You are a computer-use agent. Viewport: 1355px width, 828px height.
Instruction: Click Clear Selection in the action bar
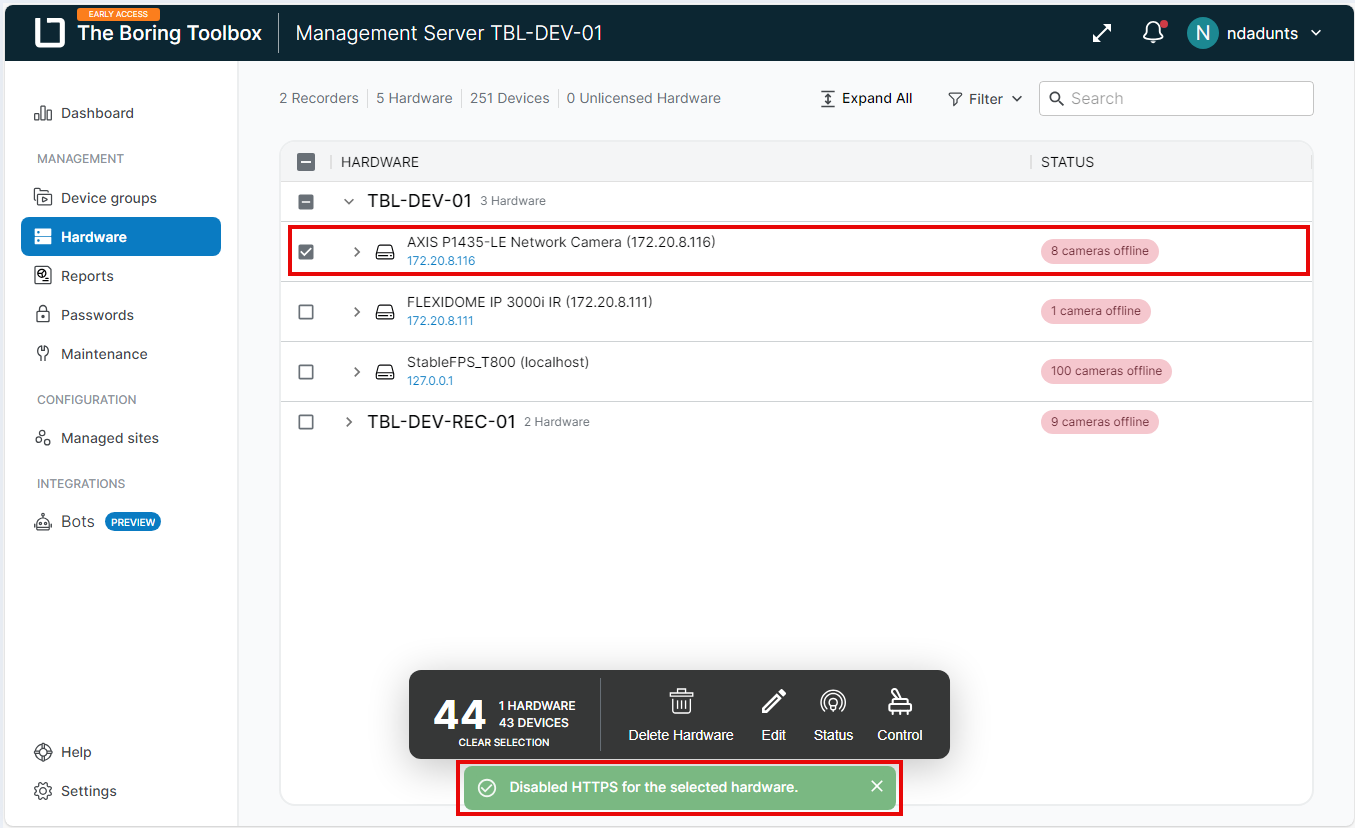pyautogui.click(x=504, y=742)
